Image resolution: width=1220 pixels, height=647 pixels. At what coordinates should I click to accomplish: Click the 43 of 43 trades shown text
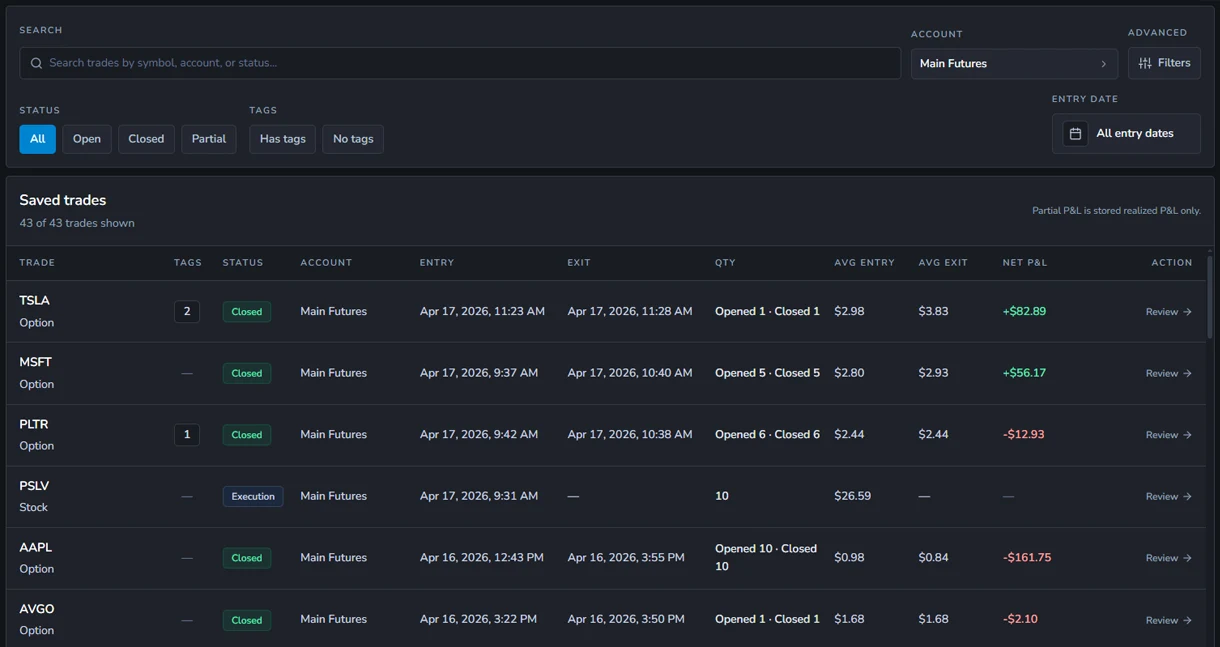pos(77,223)
